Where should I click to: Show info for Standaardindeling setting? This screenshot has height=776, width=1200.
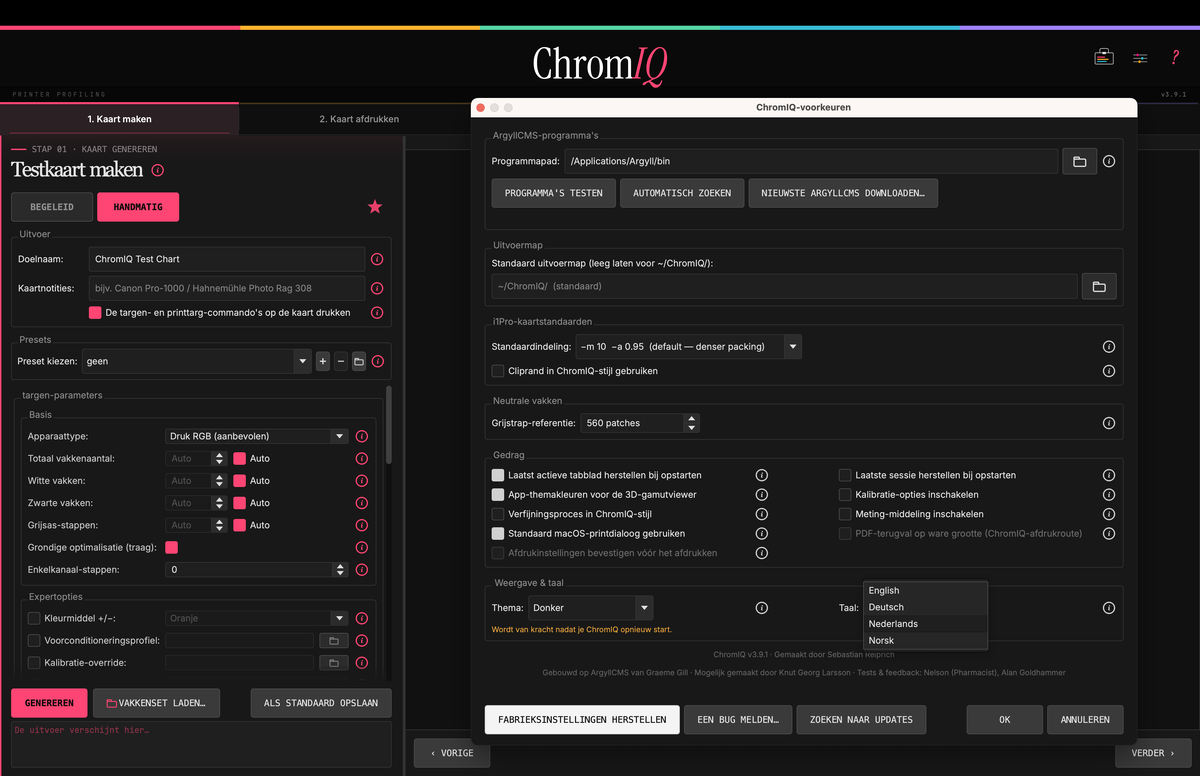(x=1109, y=347)
